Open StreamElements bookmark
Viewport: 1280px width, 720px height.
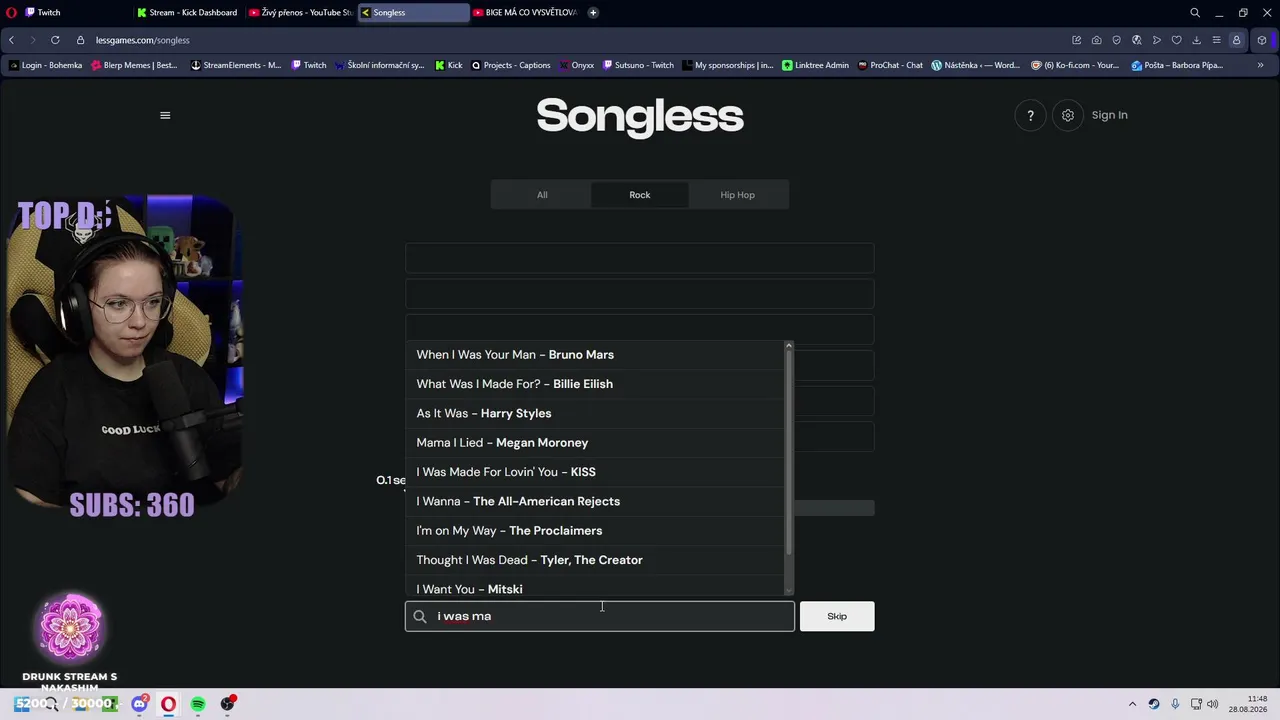[235, 65]
